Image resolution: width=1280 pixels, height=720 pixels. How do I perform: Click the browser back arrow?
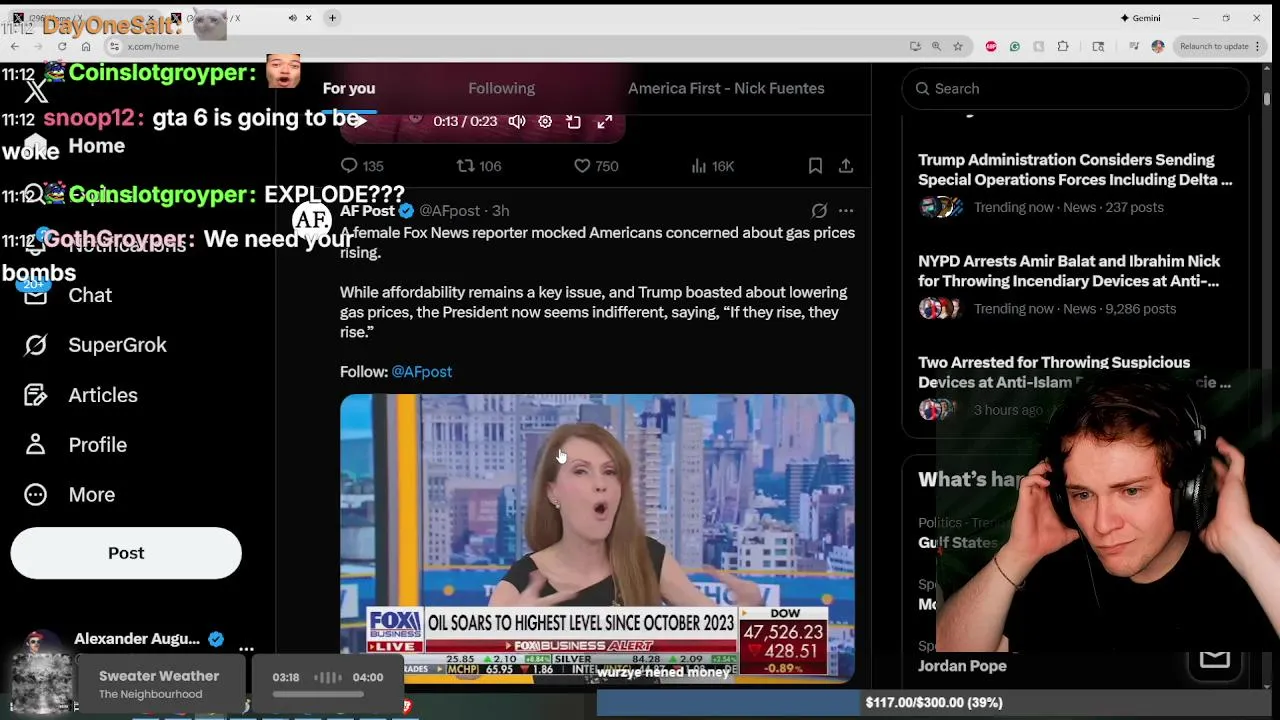pyautogui.click(x=15, y=46)
